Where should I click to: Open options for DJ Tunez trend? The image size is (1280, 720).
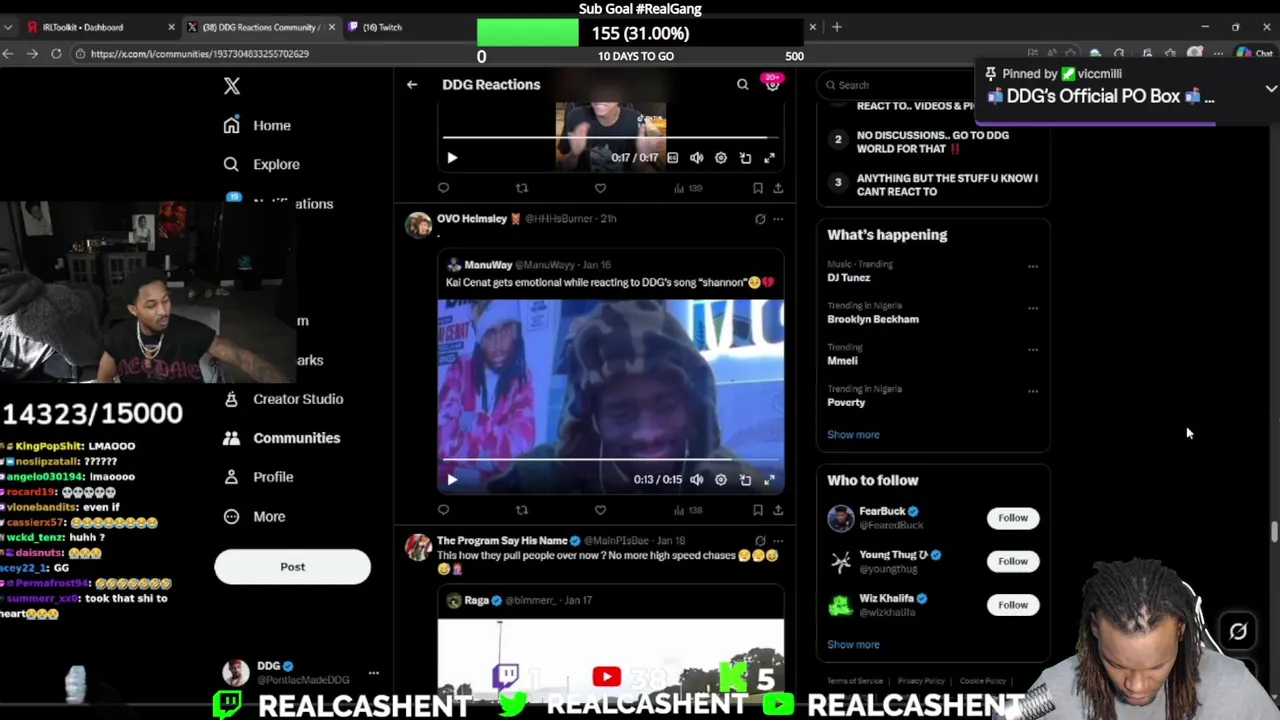point(1033,267)
